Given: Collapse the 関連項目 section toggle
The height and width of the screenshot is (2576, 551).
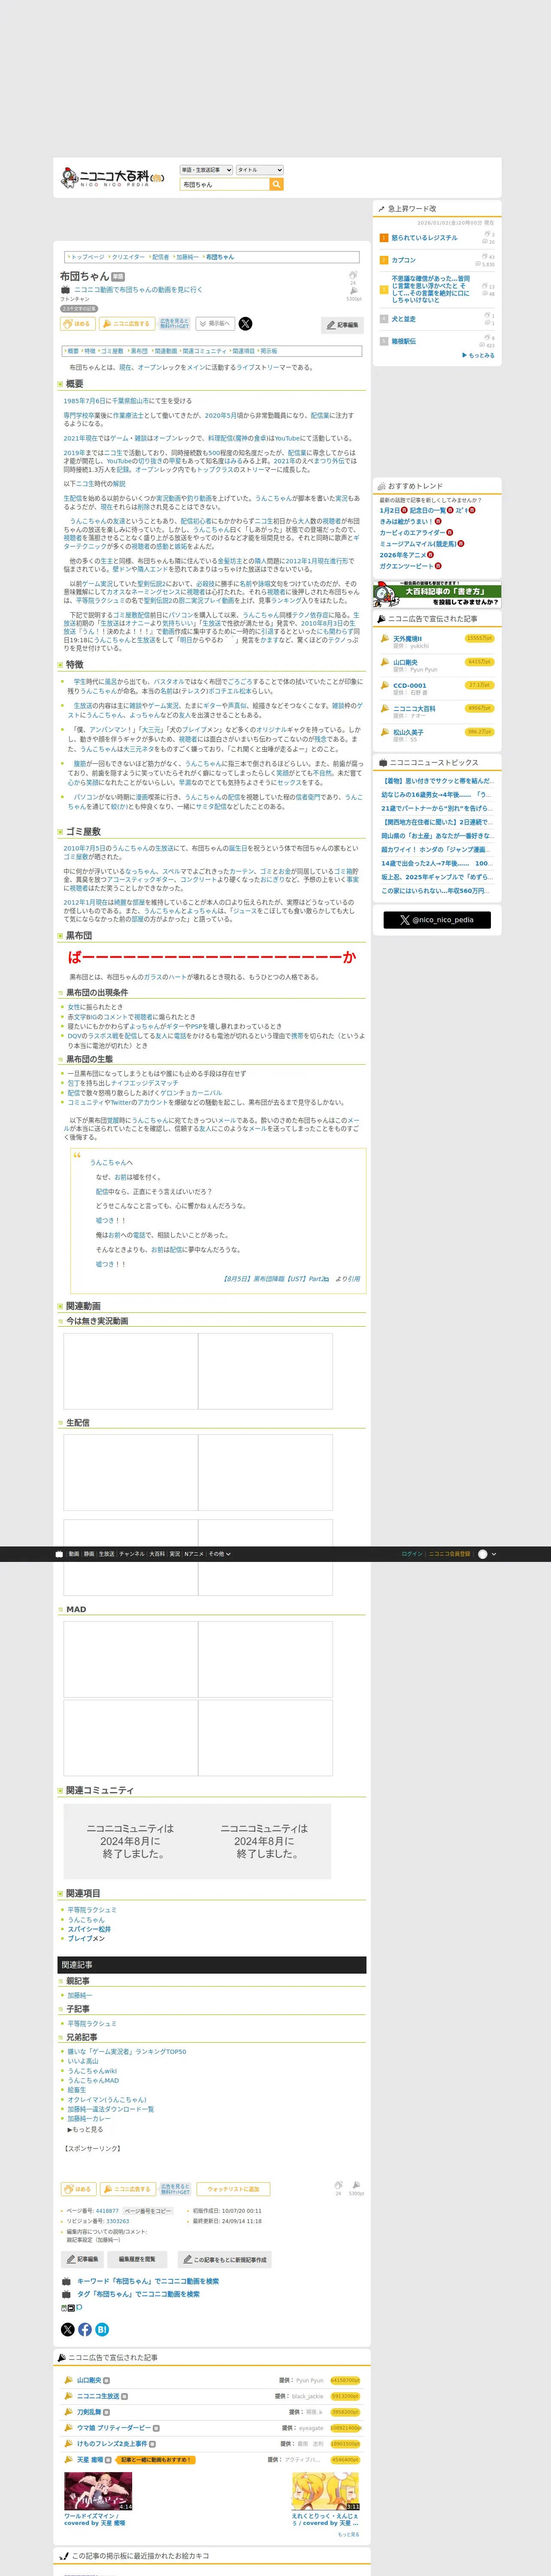Looking at the screenshot, I should (x=60, y=1893).
